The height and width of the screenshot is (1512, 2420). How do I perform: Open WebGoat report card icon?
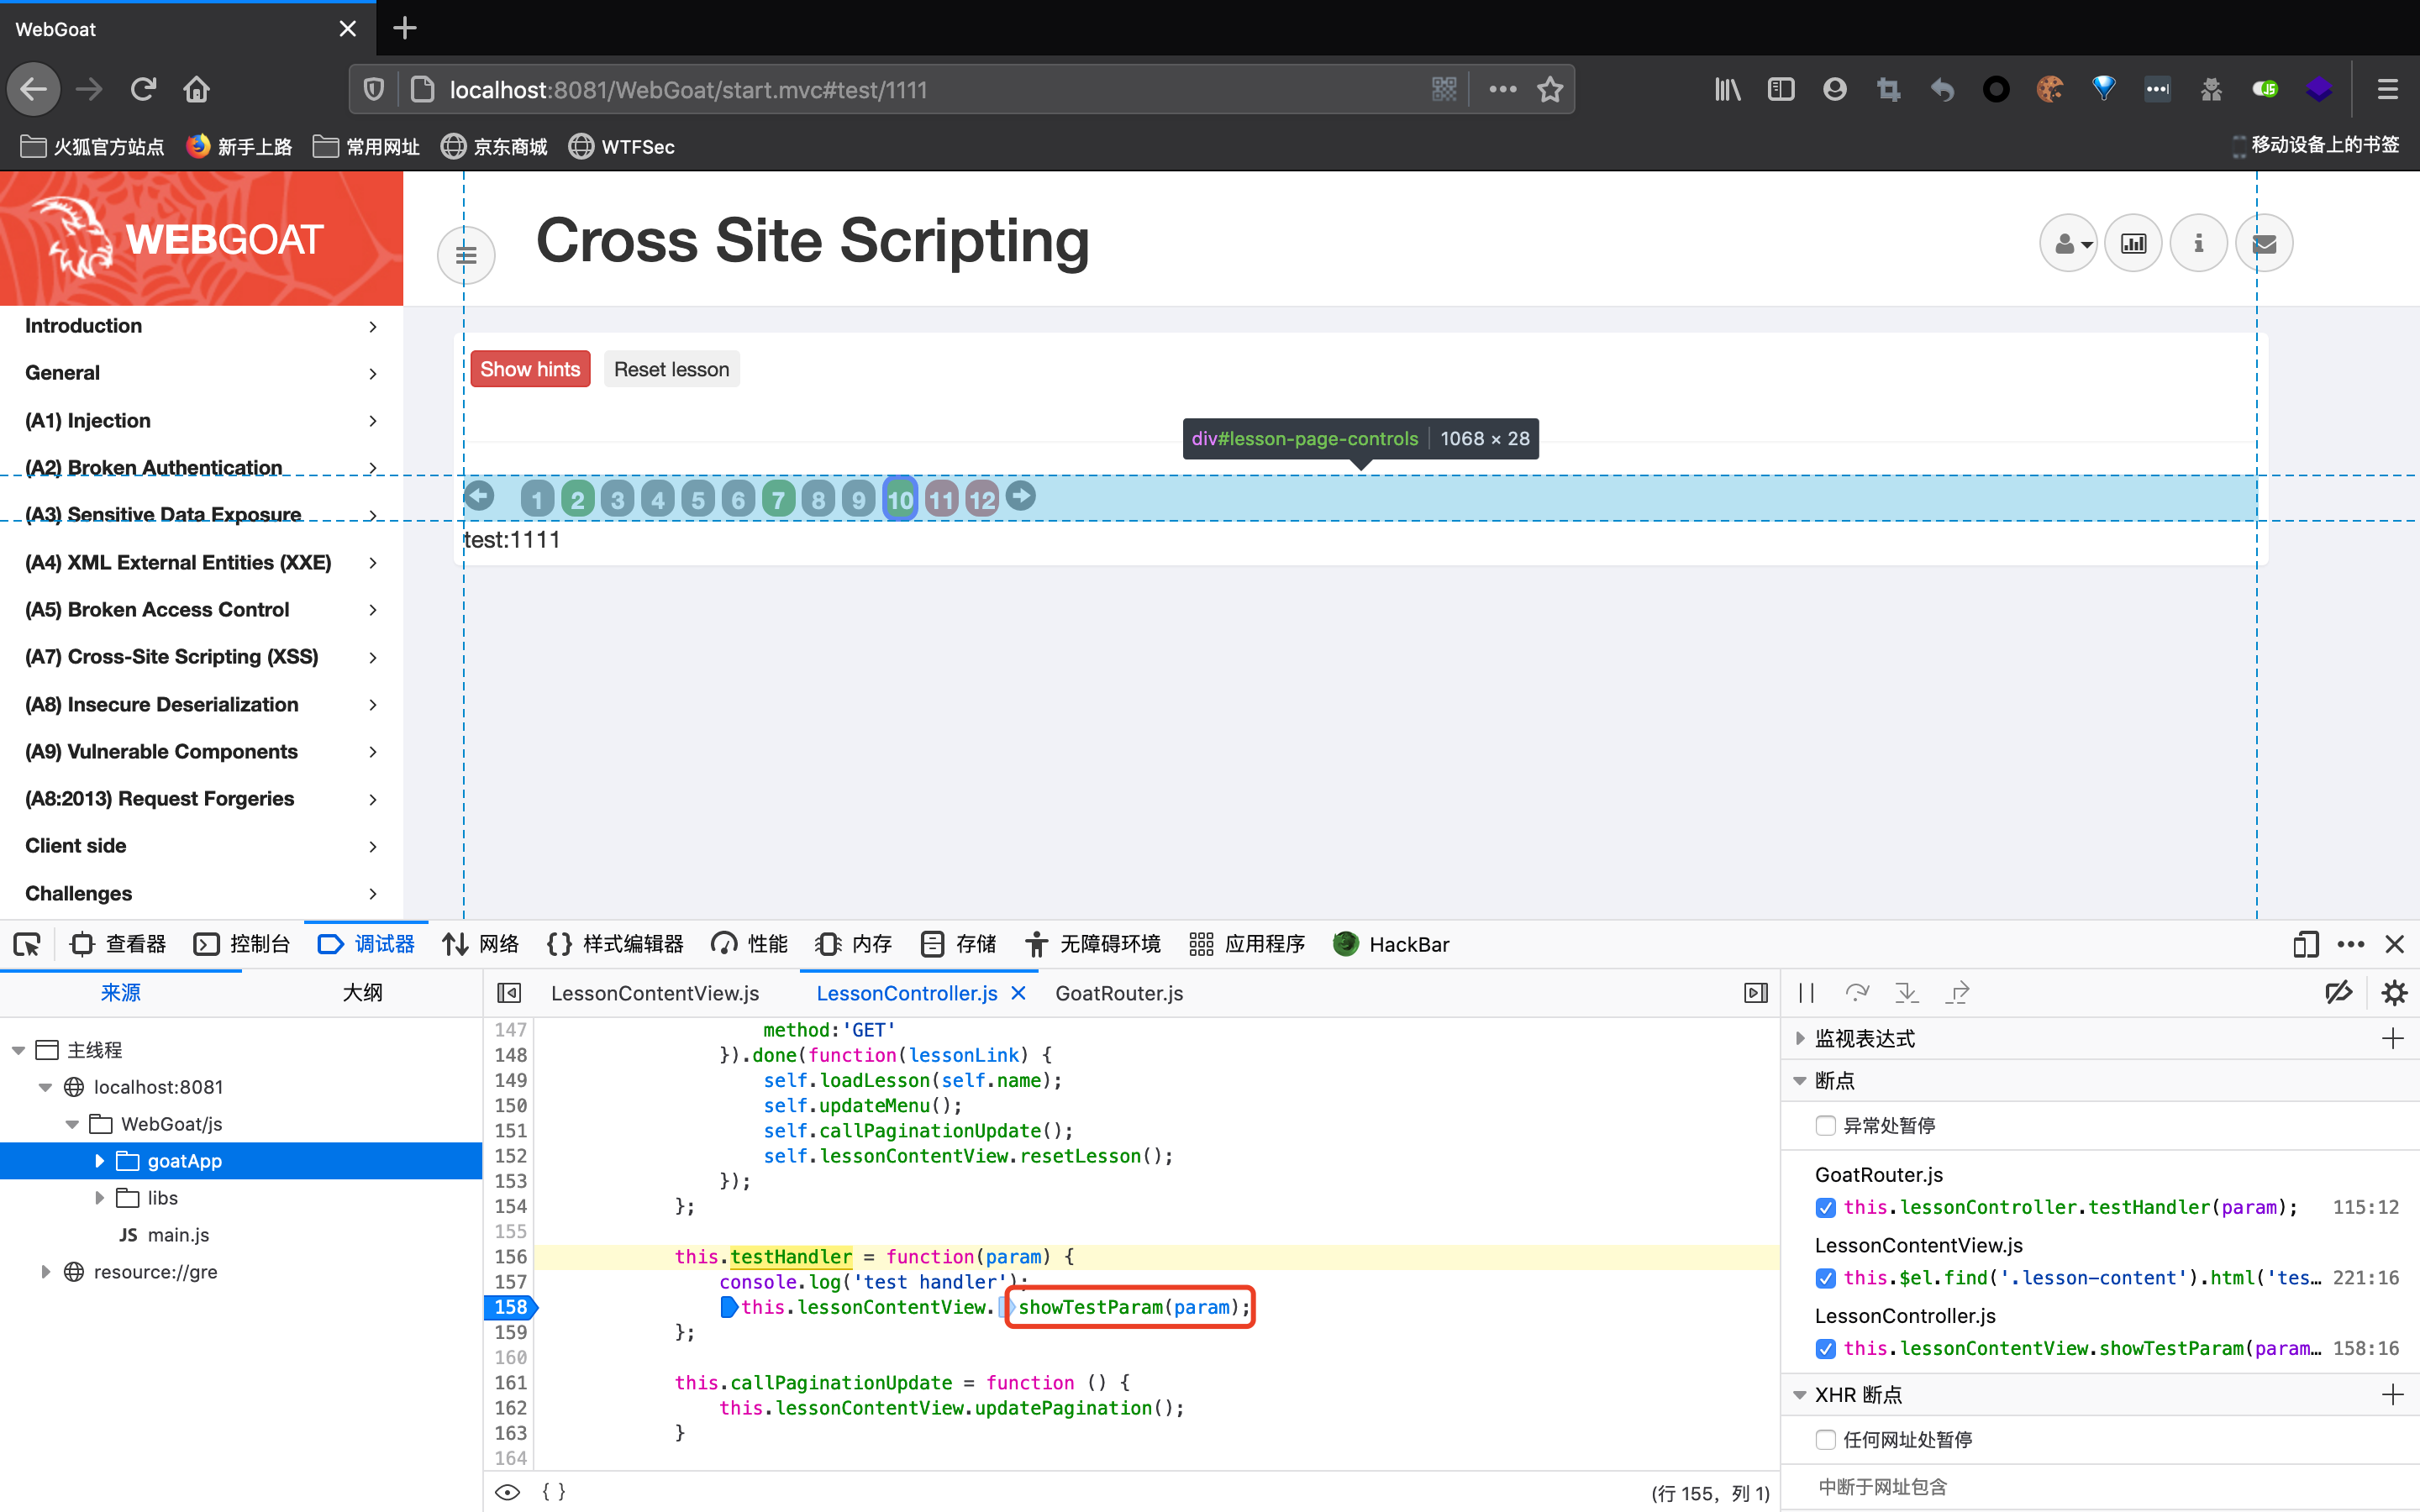[x=2133, y=243]
